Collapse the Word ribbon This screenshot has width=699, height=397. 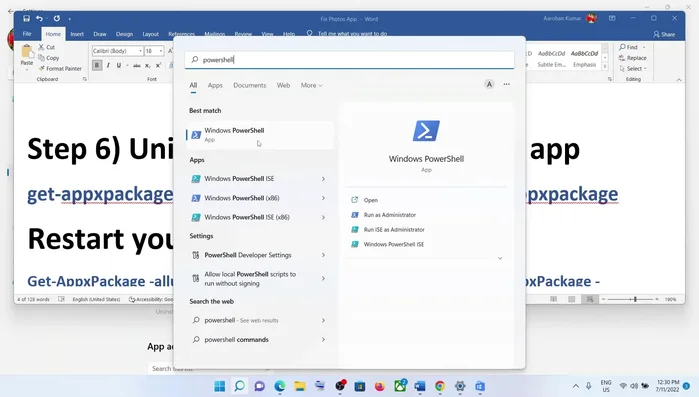pos(678,79)
